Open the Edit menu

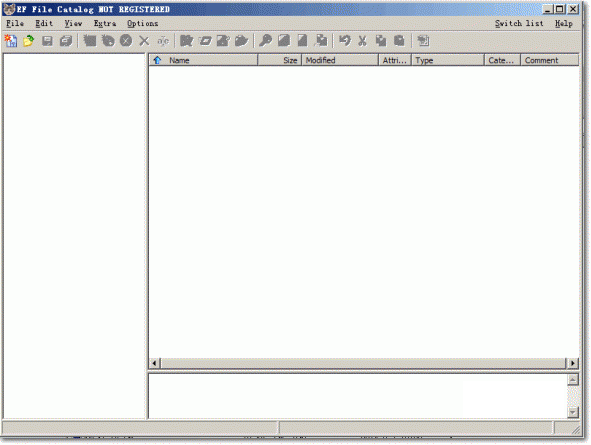(44, 23)
